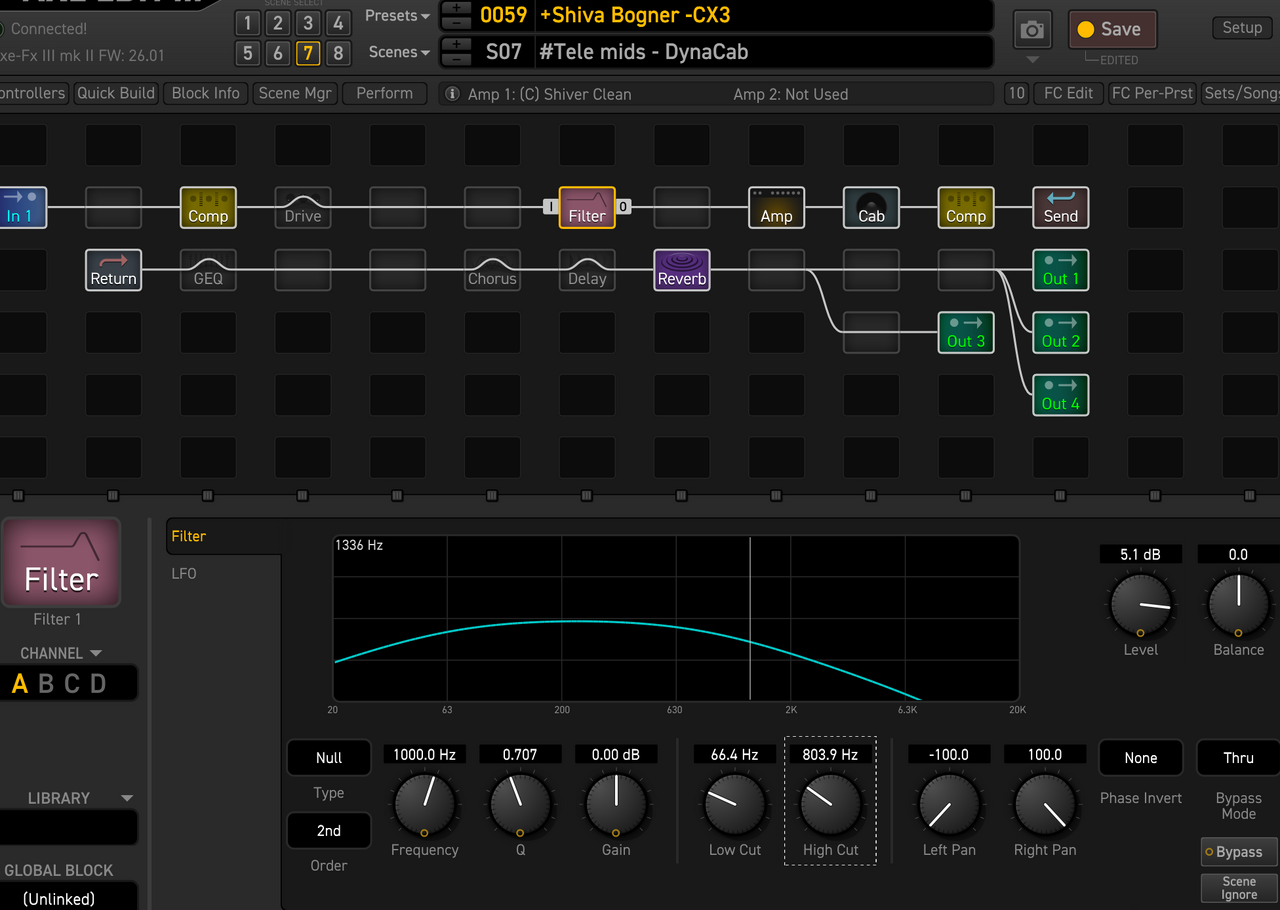Click the Low Cut value field 66.4 Hz
This screenshot has height=910, width=1280.
735,755
